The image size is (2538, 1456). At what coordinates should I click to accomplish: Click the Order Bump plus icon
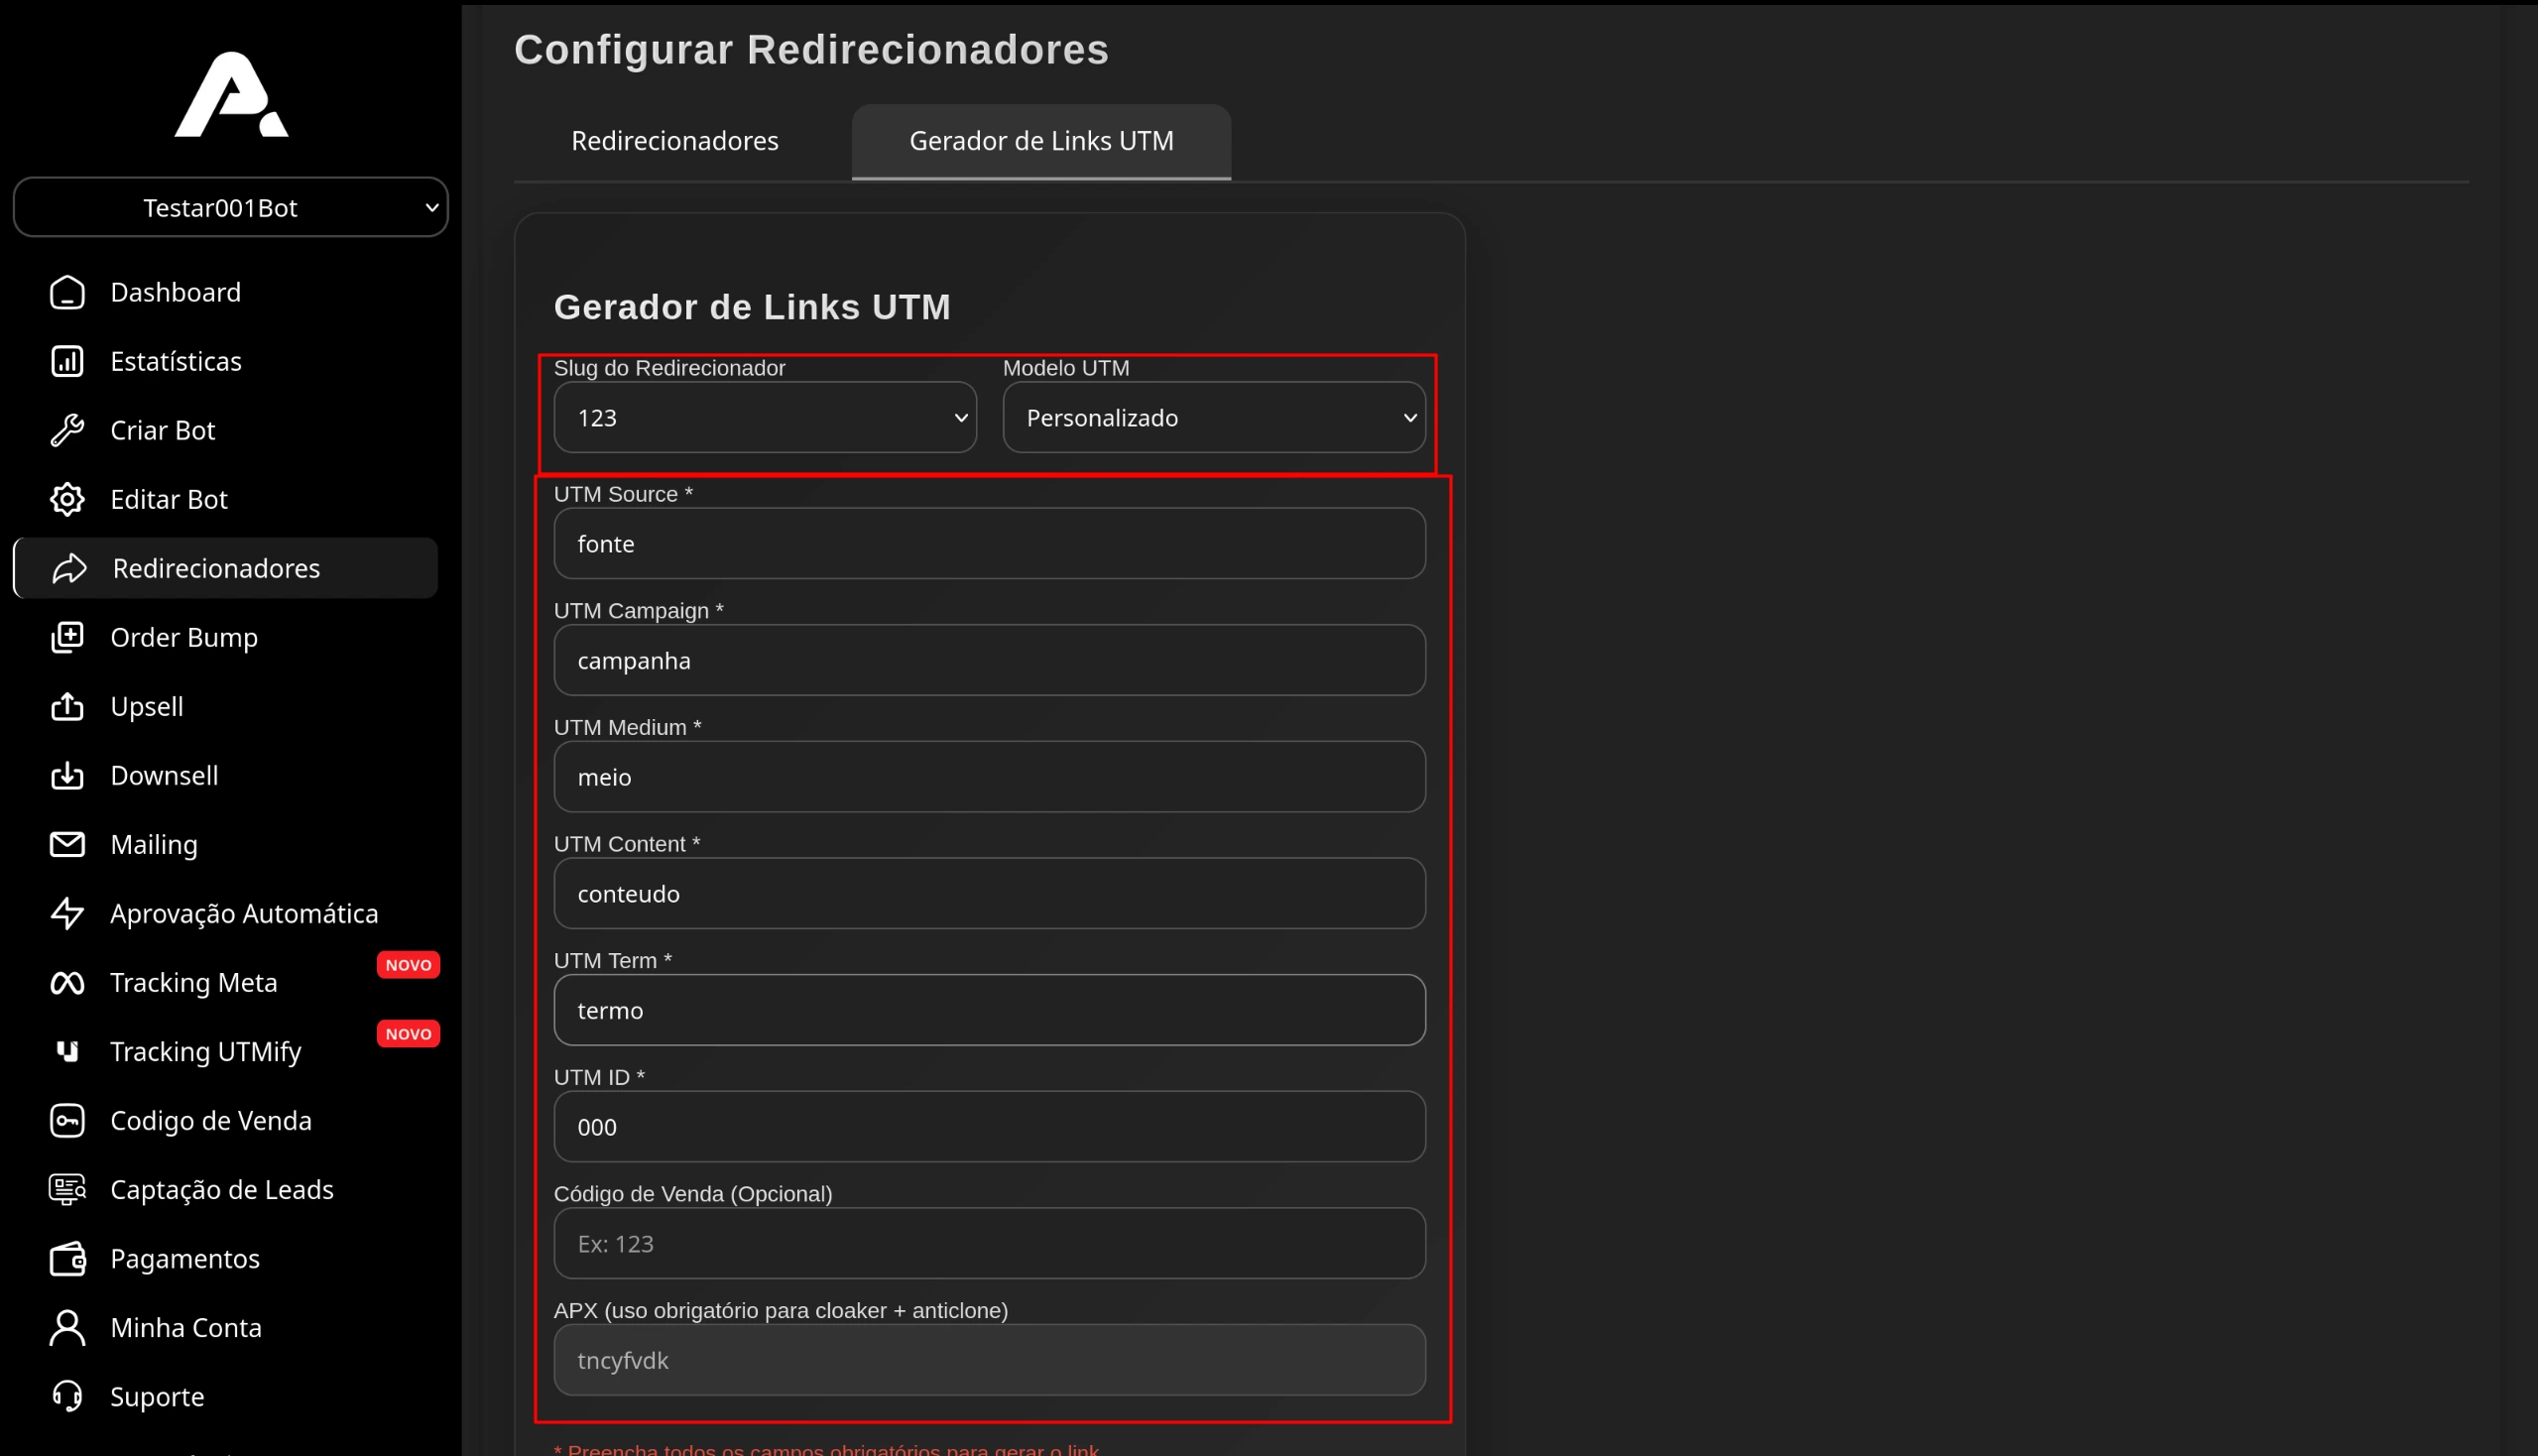(x=67, y=637)
